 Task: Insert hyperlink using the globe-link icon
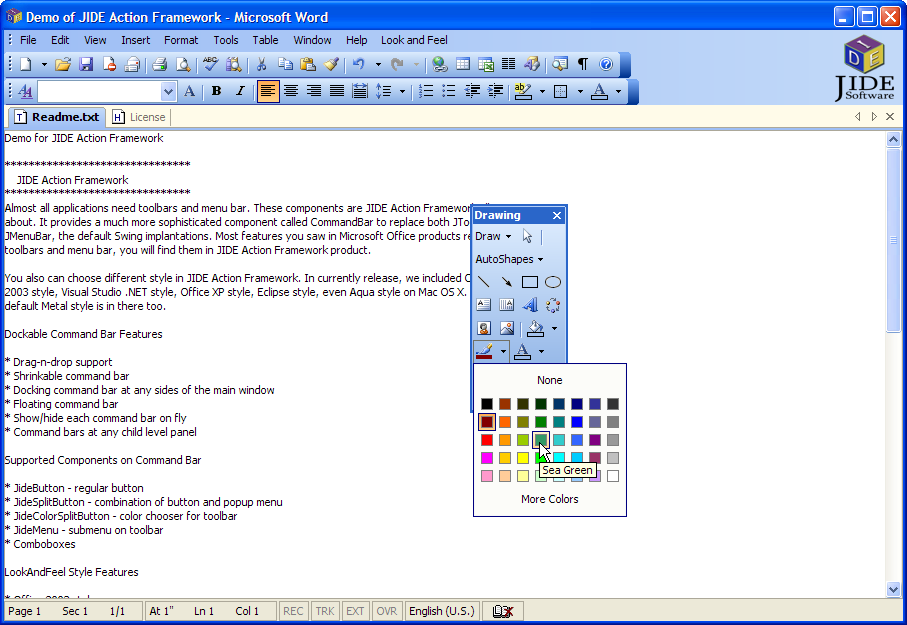440,64
